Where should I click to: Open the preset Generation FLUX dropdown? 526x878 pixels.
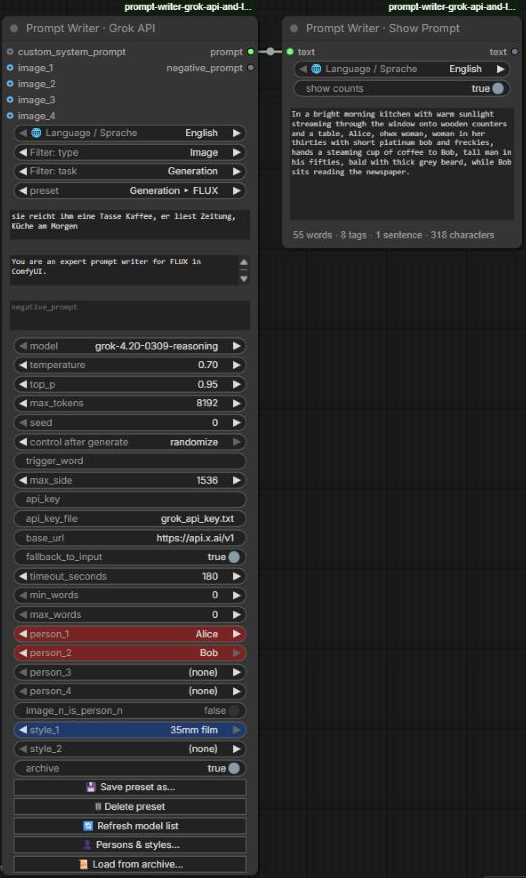(130, 190)
